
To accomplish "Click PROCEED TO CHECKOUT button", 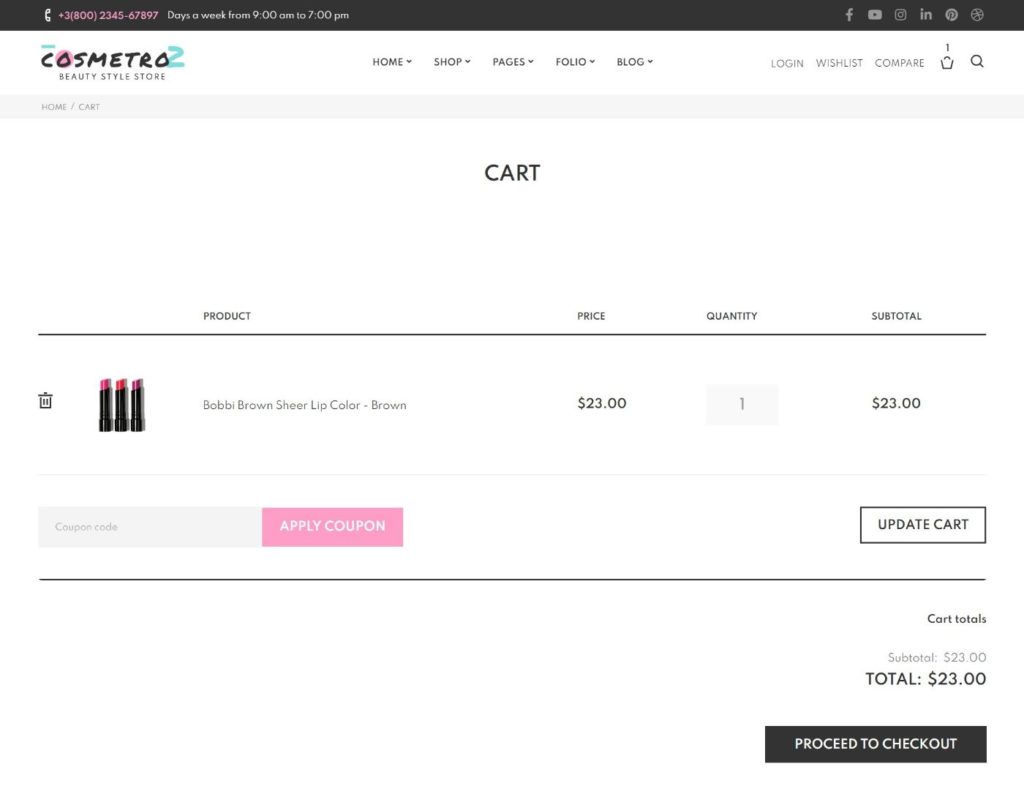I will [875, 744].
